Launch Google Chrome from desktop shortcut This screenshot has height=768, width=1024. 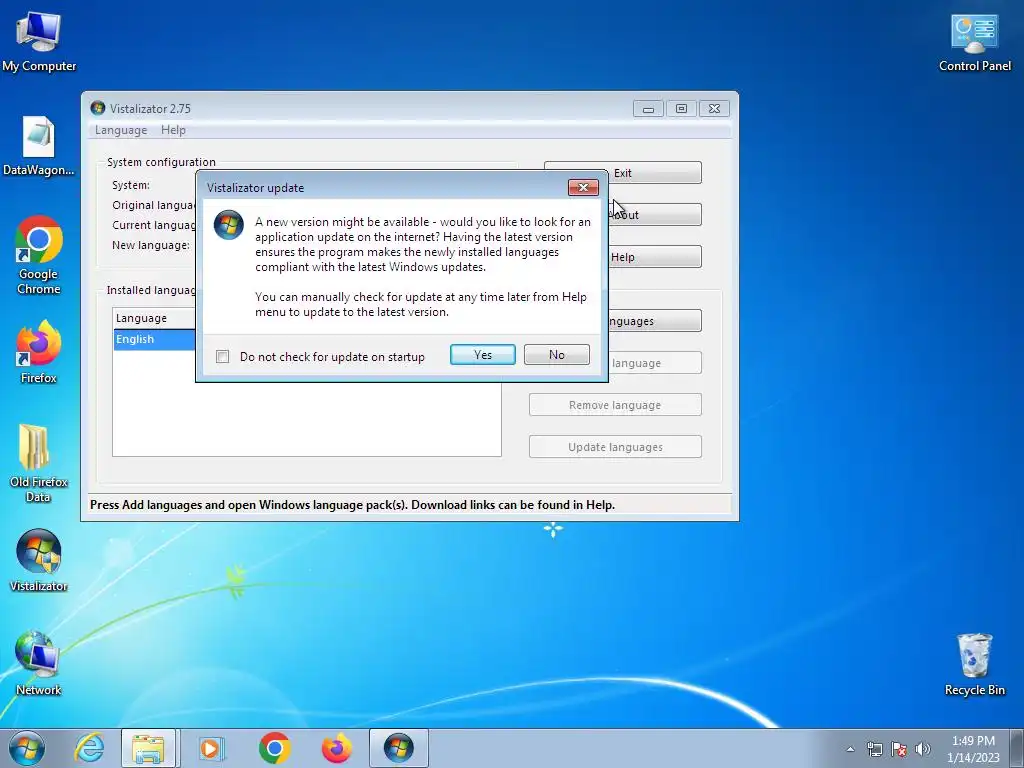39,255
